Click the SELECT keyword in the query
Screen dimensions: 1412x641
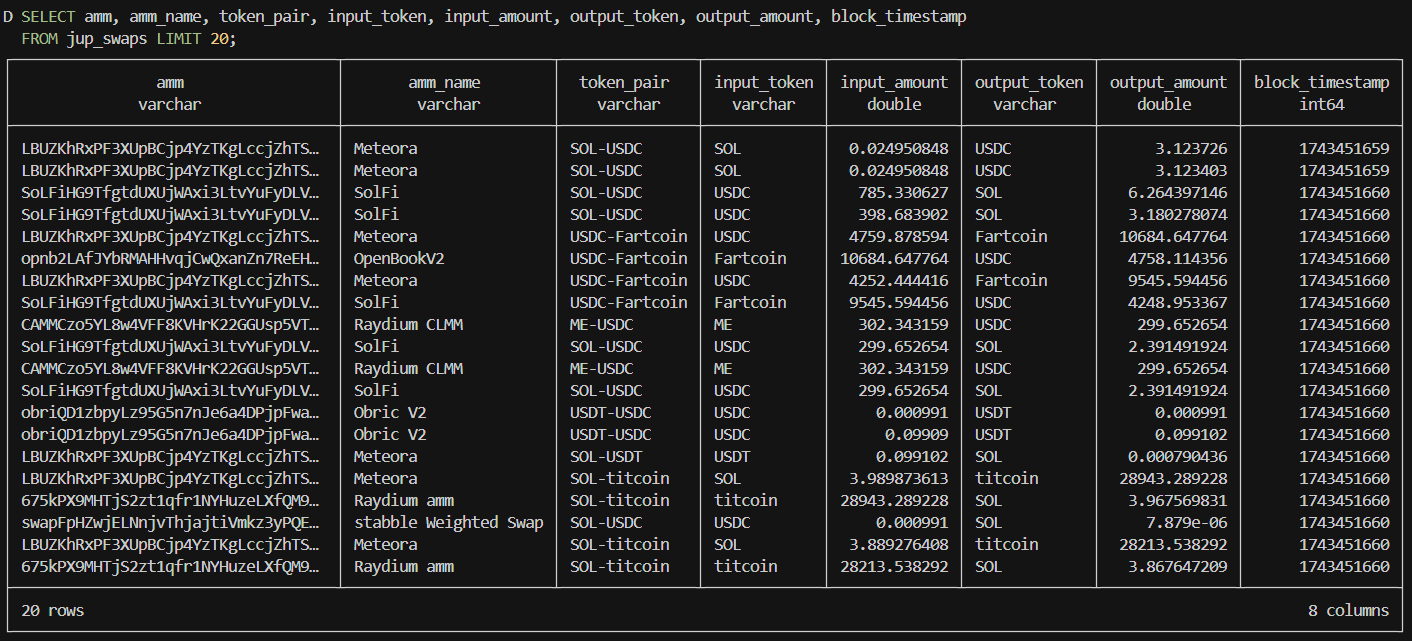(45, 17)
